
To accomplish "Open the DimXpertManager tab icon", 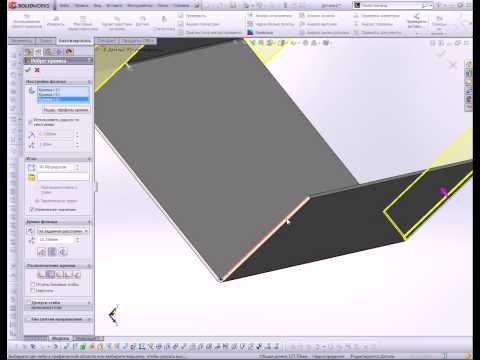I will [59, 52].
